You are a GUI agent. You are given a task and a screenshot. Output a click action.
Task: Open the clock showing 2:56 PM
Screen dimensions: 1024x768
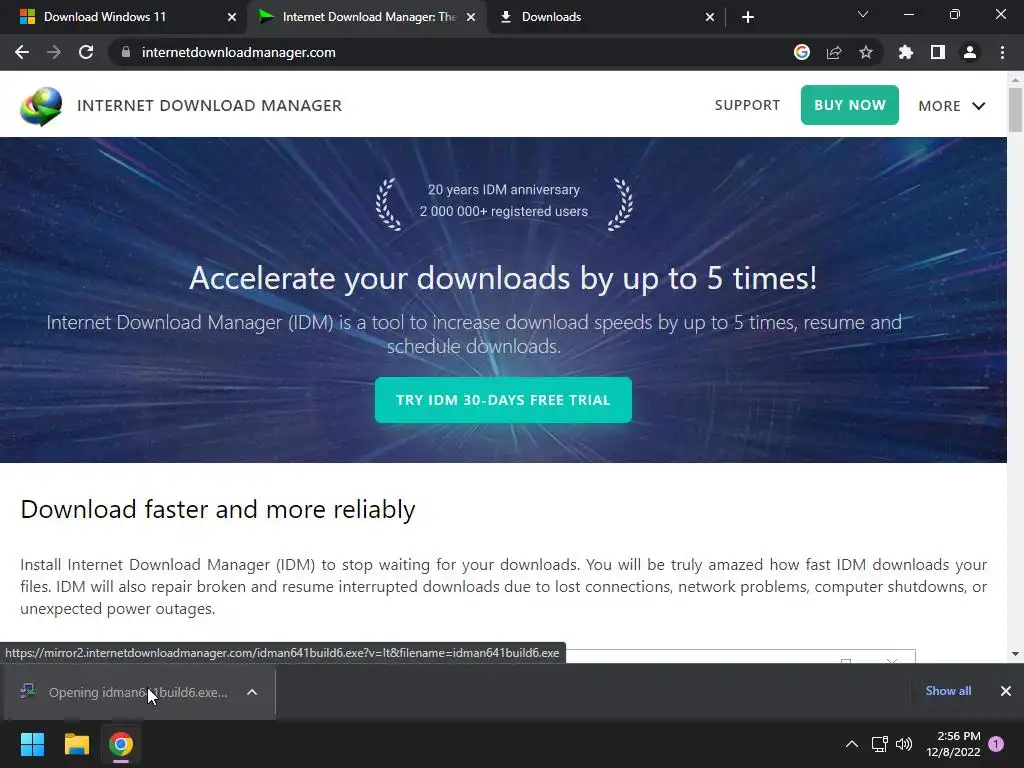click(953, 744)
